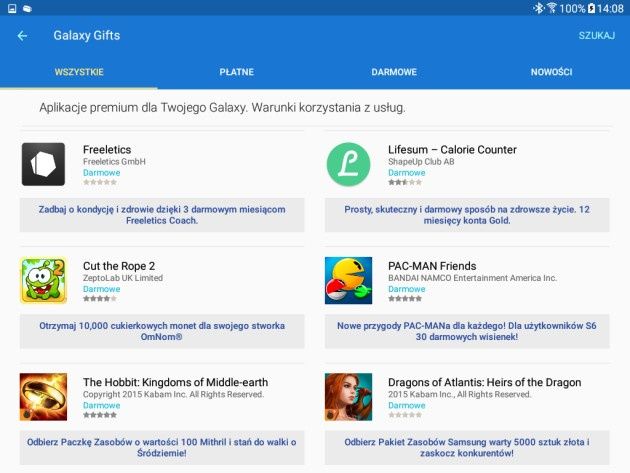
Task: Click the Freeletics GmbH developer name
Action: tap(114, 162)
